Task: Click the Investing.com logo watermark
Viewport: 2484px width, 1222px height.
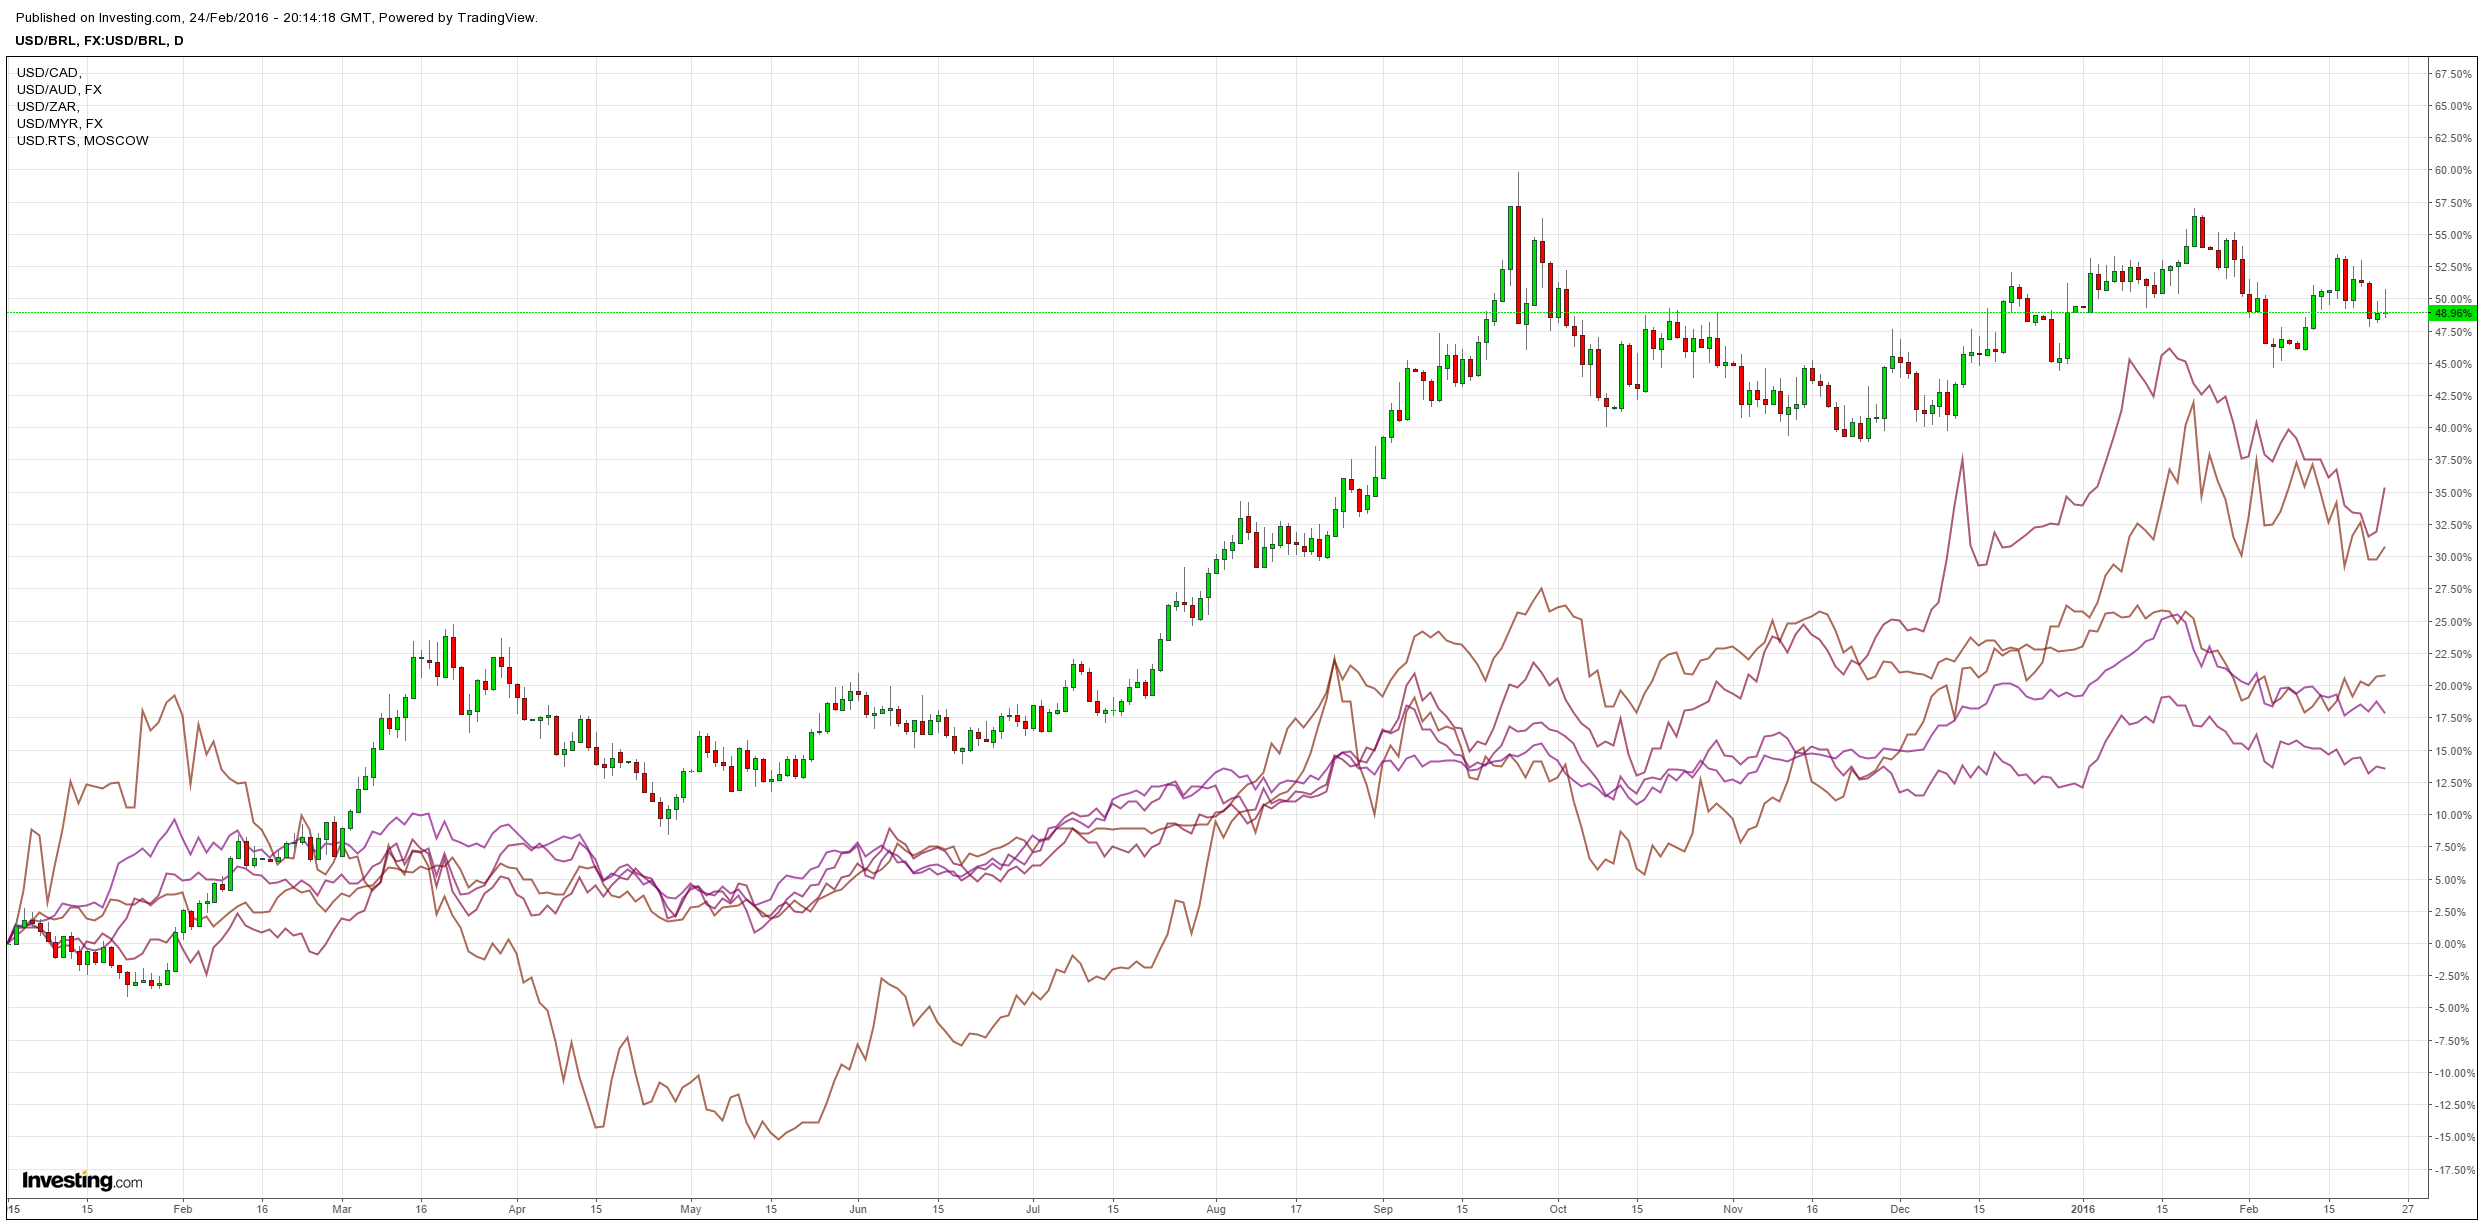Action: [82, 1181]
